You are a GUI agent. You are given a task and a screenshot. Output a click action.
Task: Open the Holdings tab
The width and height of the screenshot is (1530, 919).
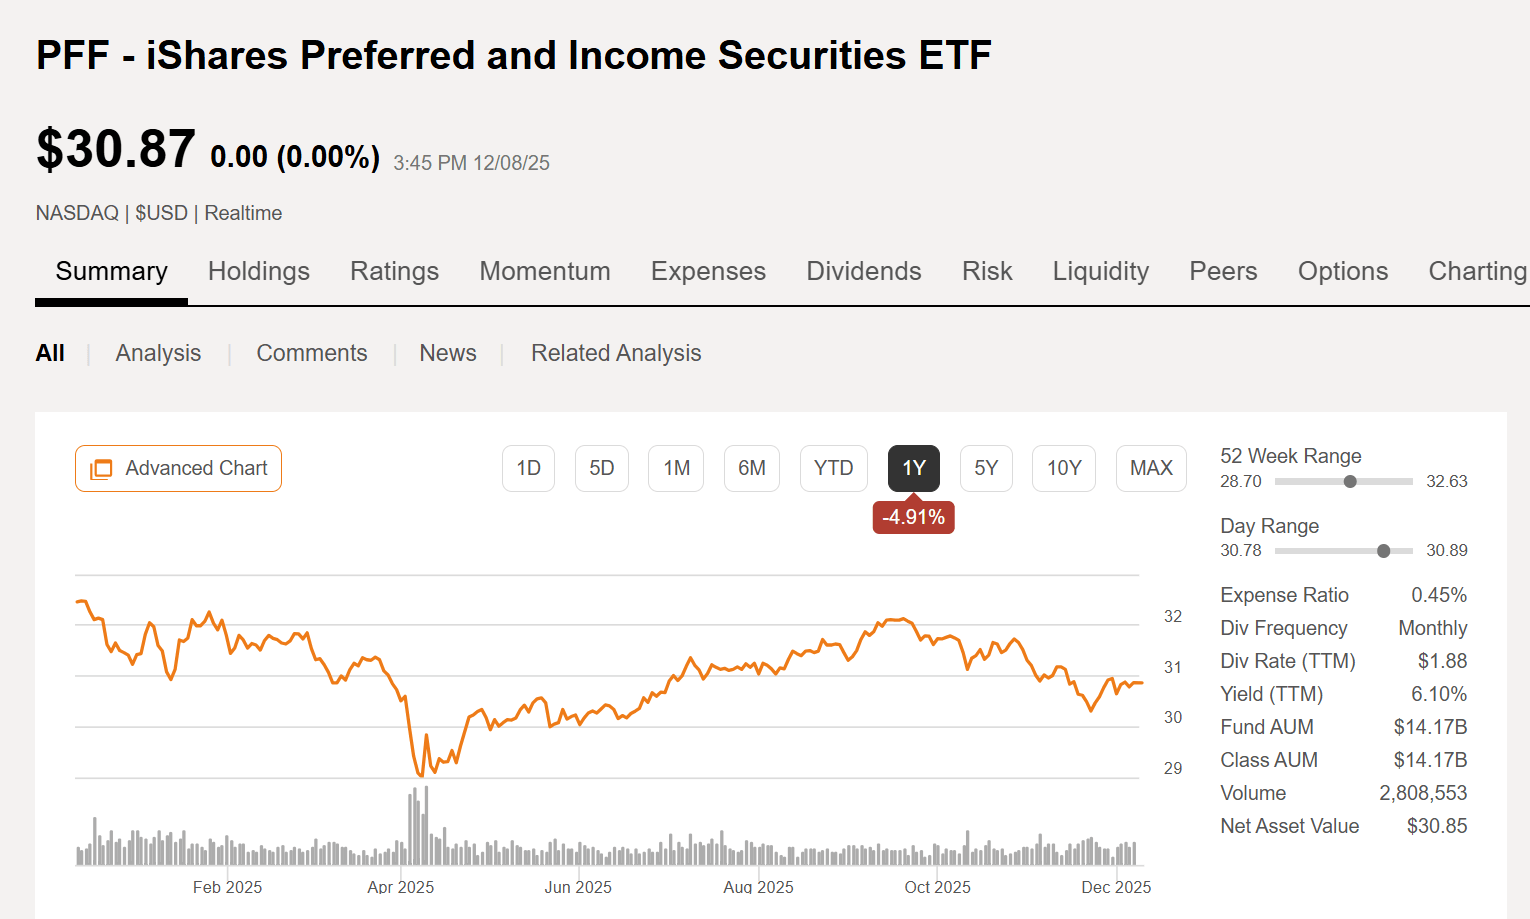[259, 271]
